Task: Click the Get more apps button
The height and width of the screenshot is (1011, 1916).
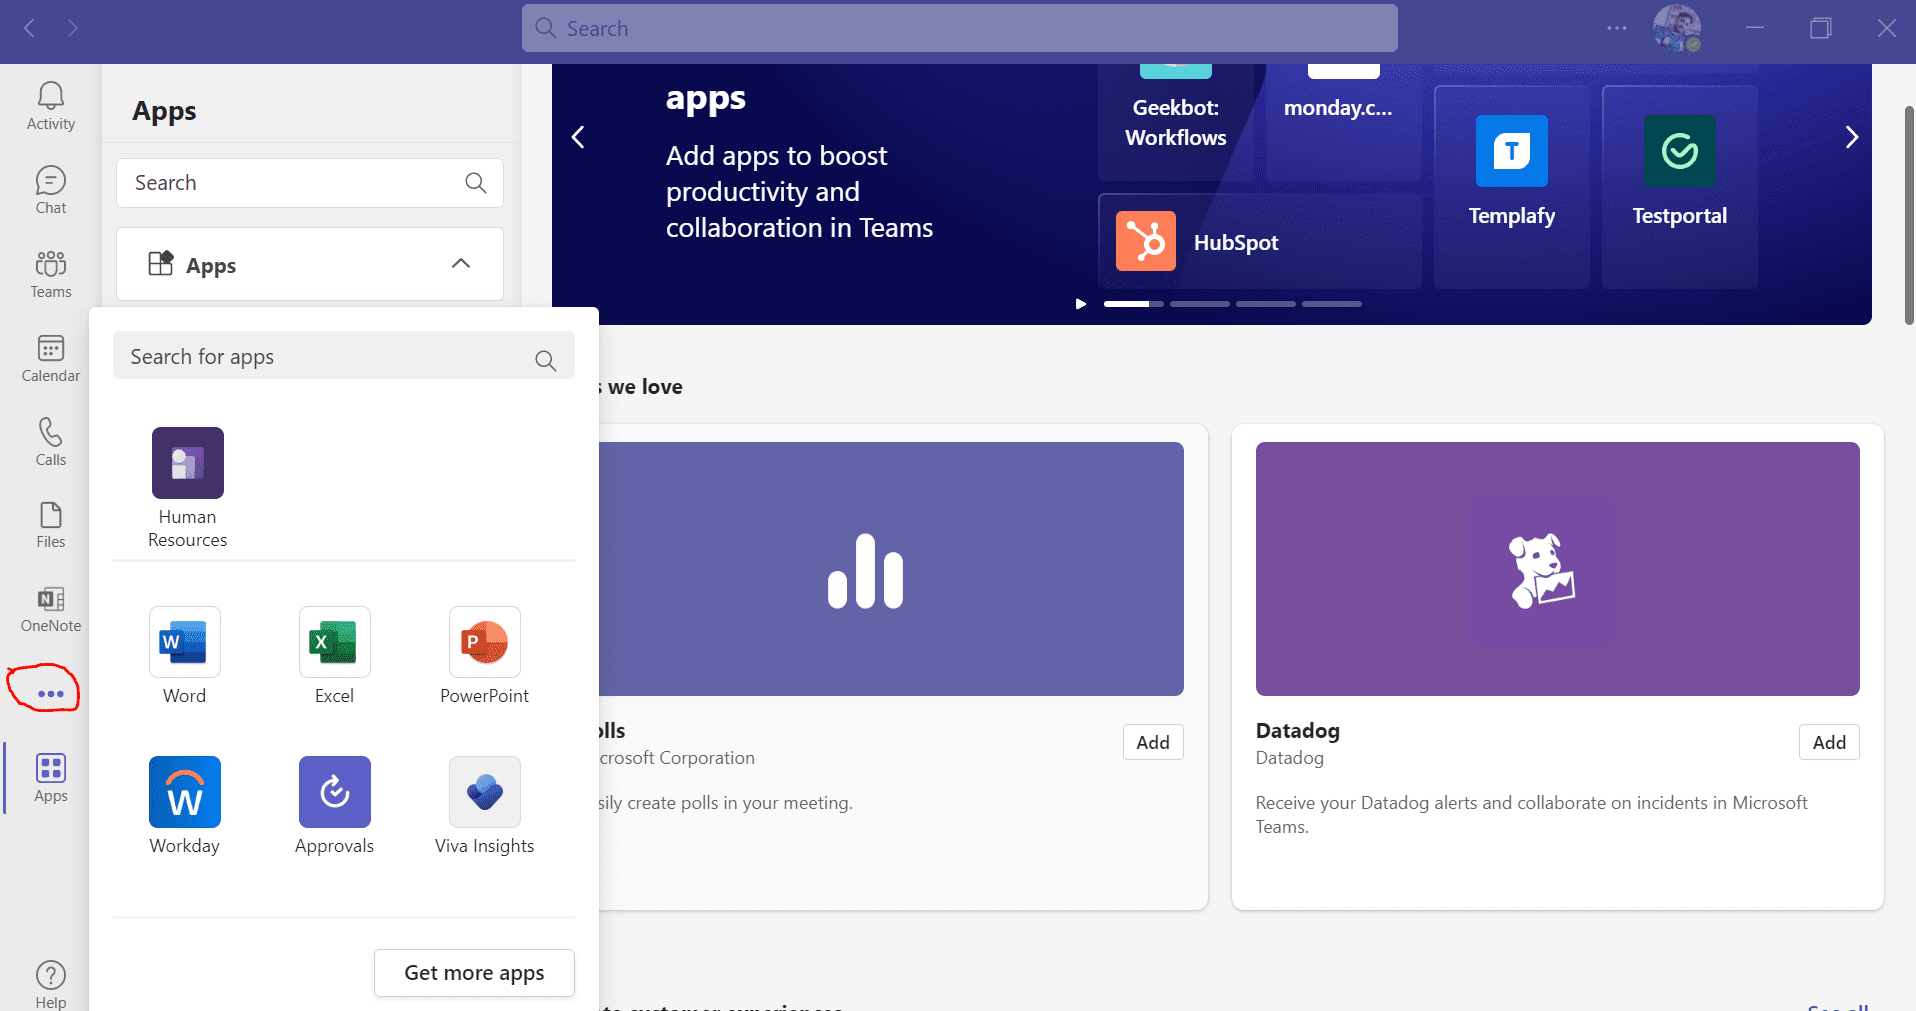Action: (474, 972)
